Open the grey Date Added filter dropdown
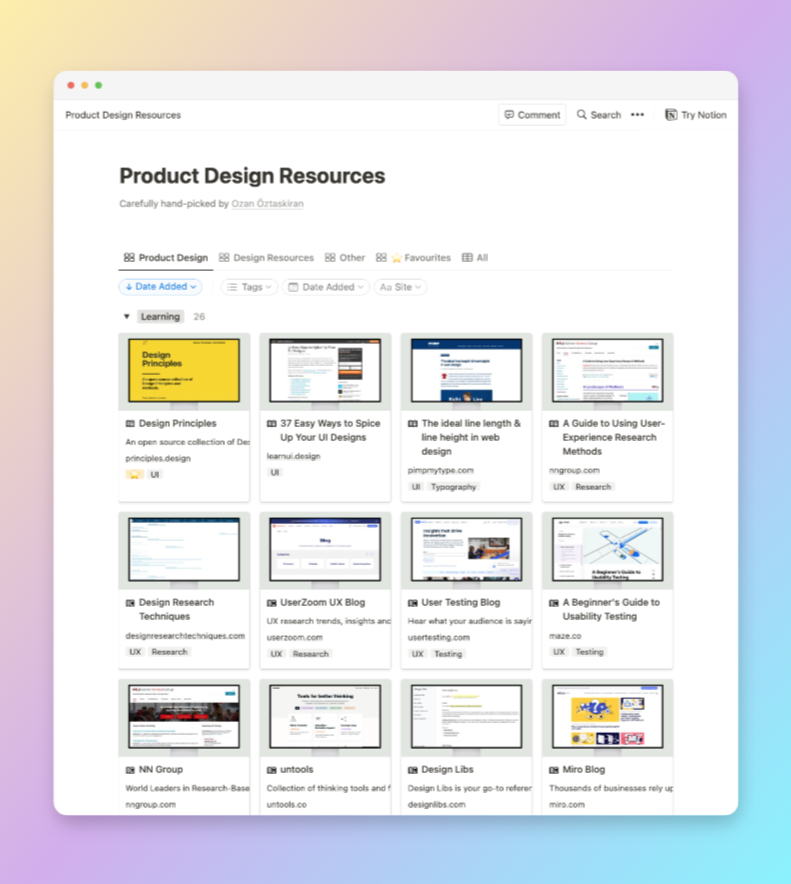The height and width of the screenshot is (884, 791). click(325, 287)
